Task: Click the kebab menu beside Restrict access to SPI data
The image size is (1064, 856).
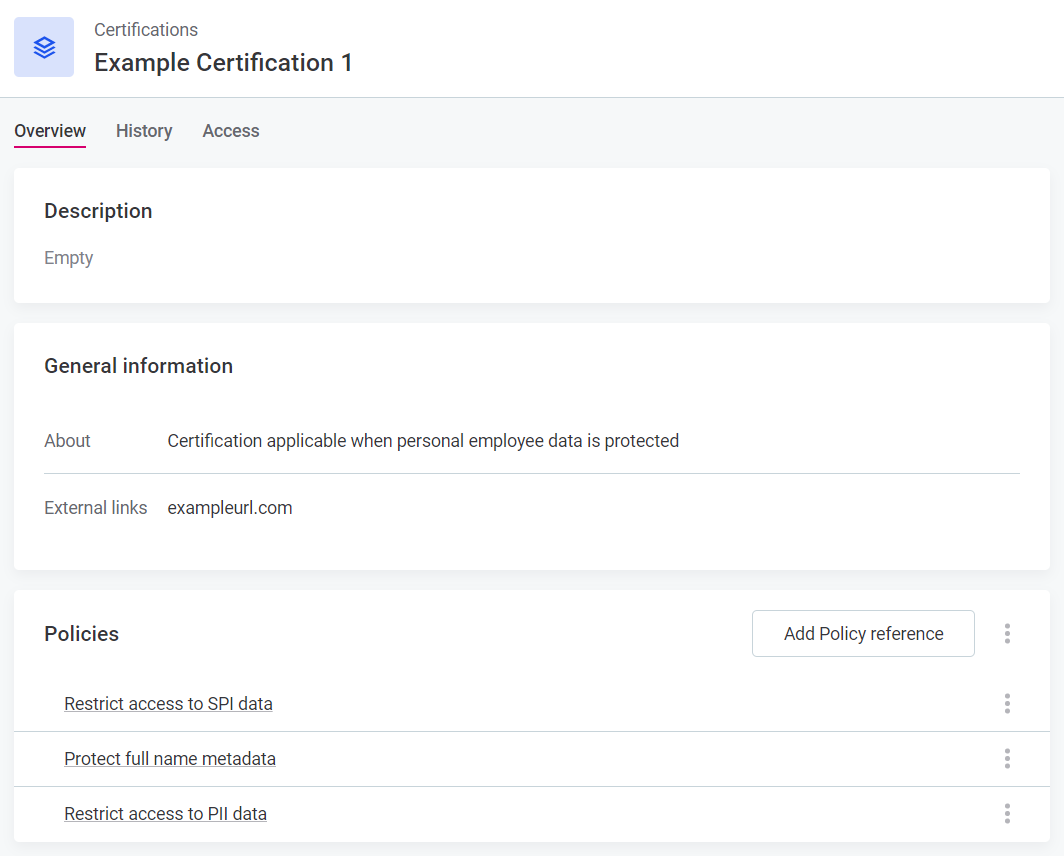Action: pos(1007,703)
